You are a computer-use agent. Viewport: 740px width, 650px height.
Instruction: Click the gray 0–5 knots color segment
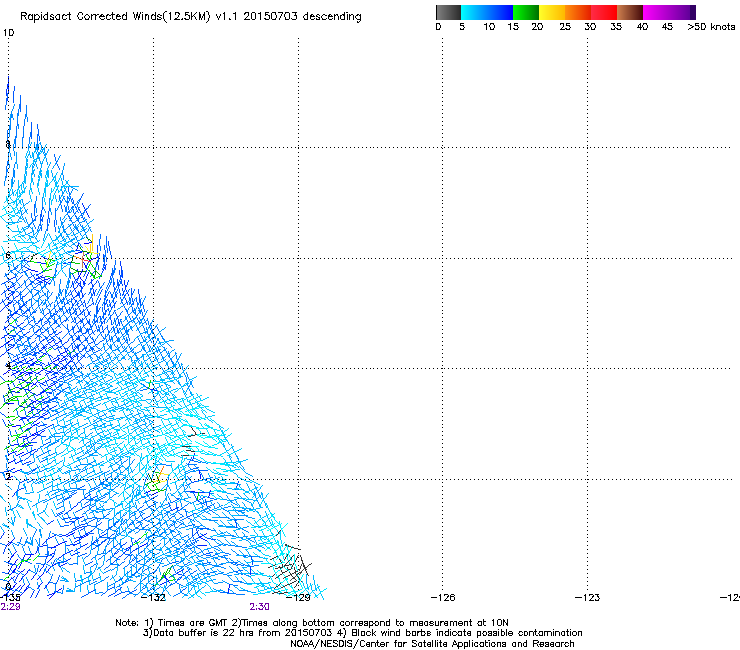(448, 12)
